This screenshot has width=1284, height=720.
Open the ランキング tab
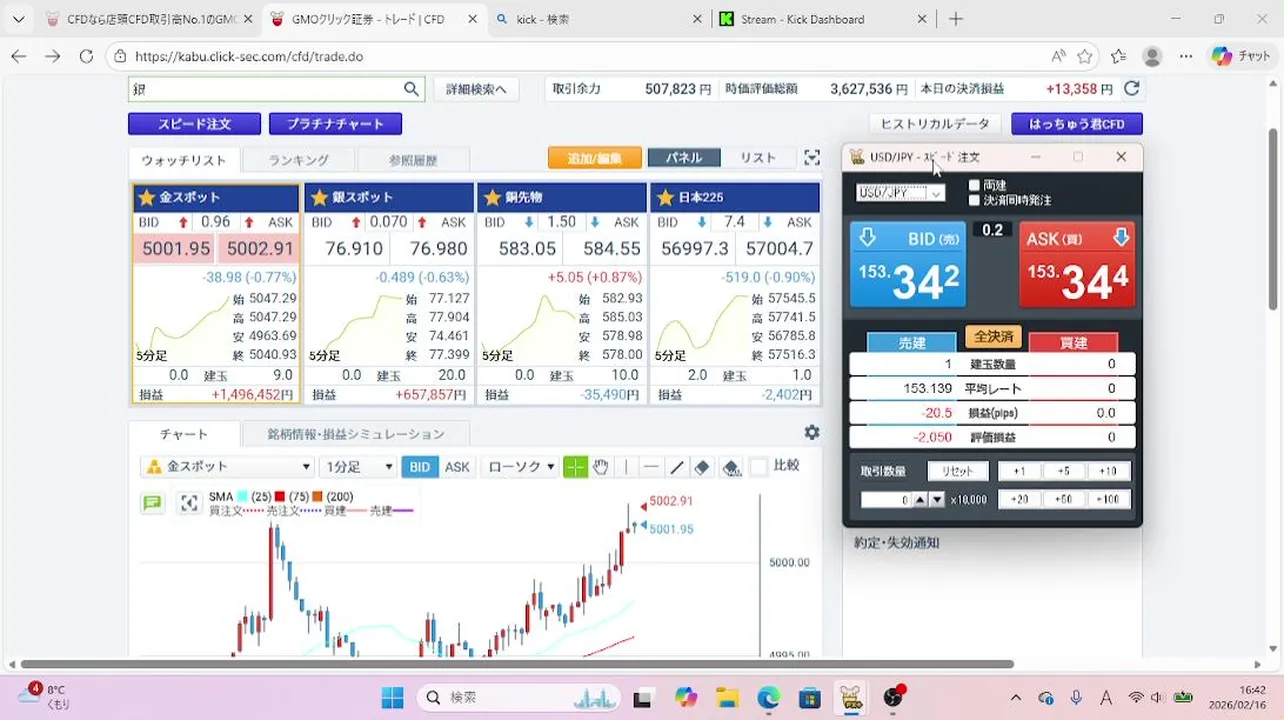298,160
